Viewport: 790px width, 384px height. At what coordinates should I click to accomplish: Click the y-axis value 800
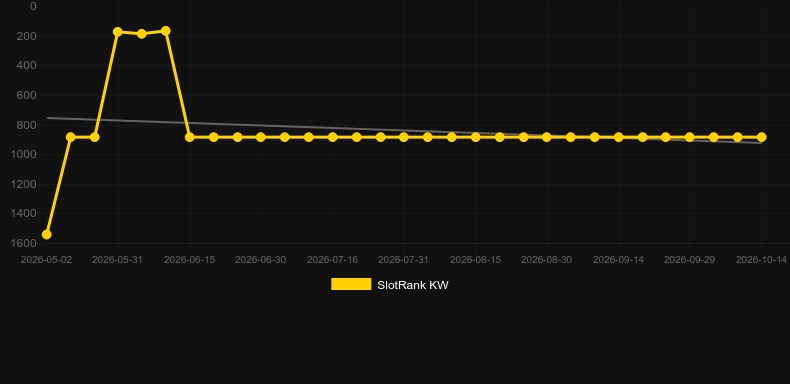26,125
